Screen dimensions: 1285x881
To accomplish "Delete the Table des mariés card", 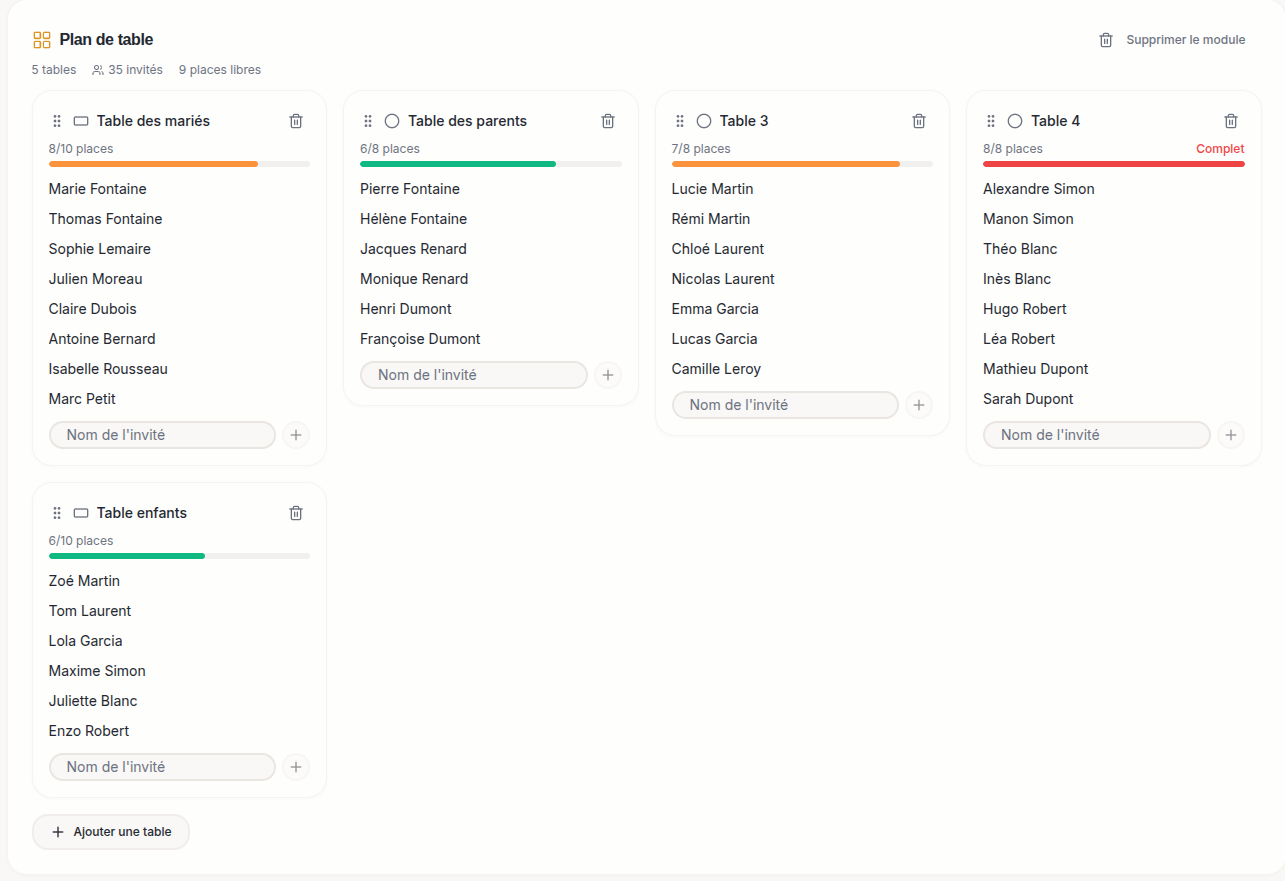I will (296, 121).
